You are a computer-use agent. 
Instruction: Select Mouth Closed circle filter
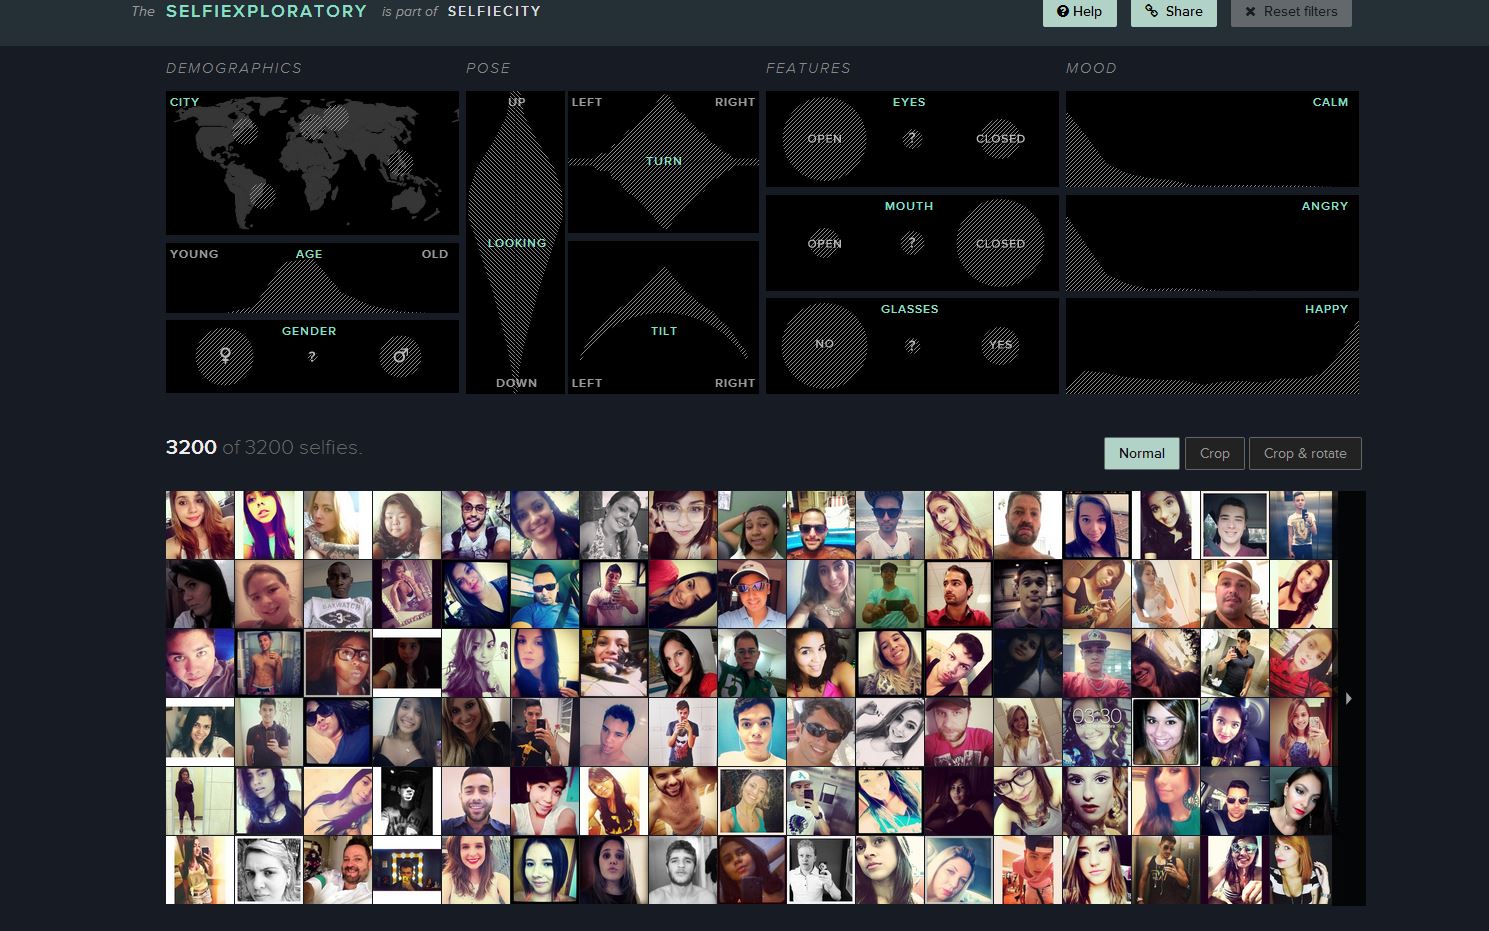1000,243
